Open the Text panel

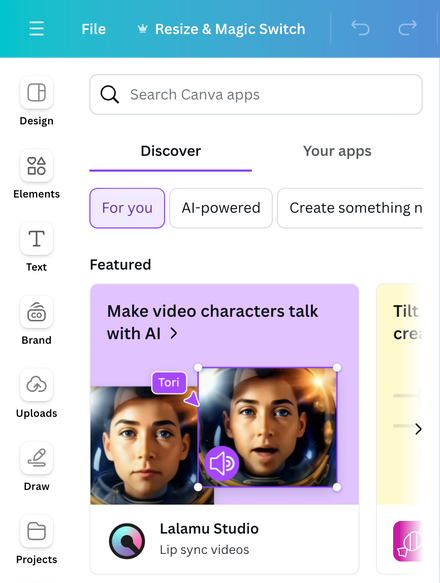coord(36,247)
